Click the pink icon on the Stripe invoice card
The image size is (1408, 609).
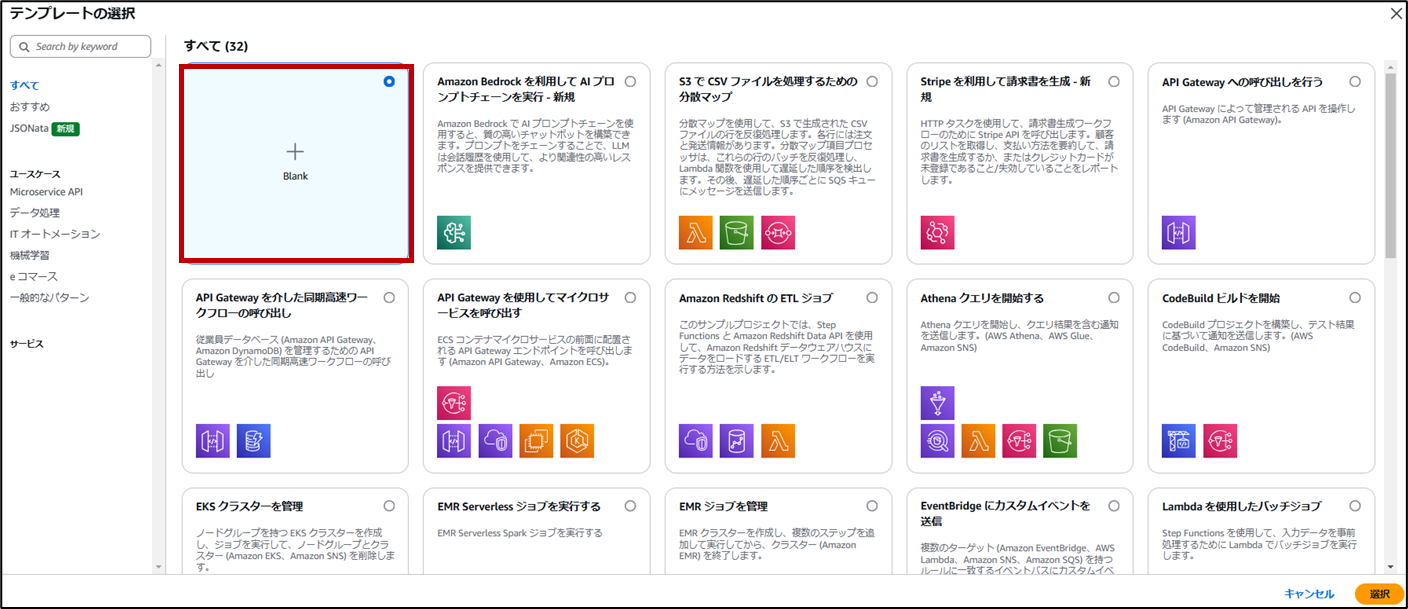pos(938,232)
